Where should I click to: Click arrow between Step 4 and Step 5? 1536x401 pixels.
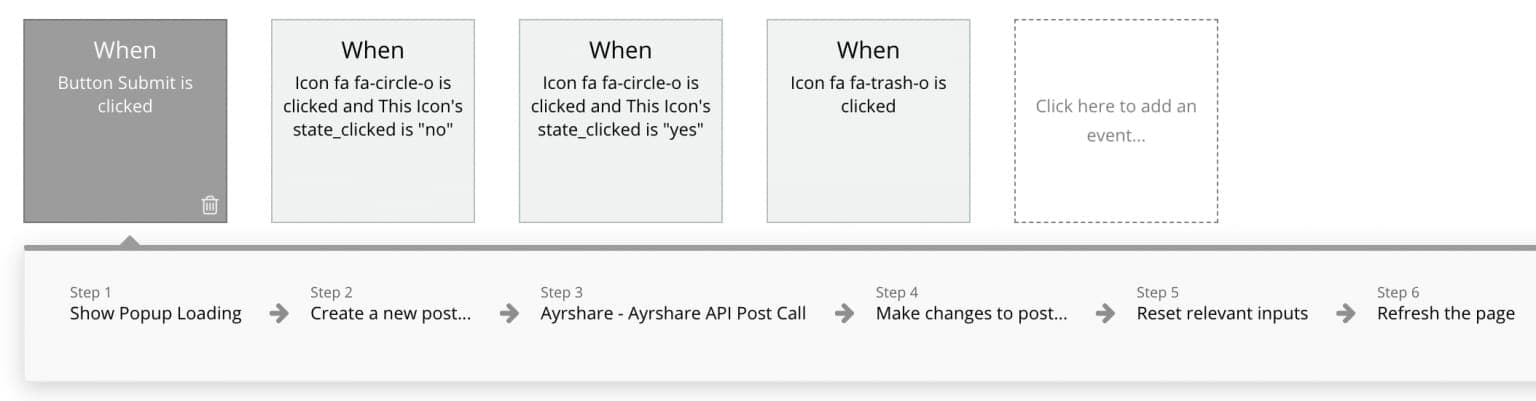pos(1105,314)
